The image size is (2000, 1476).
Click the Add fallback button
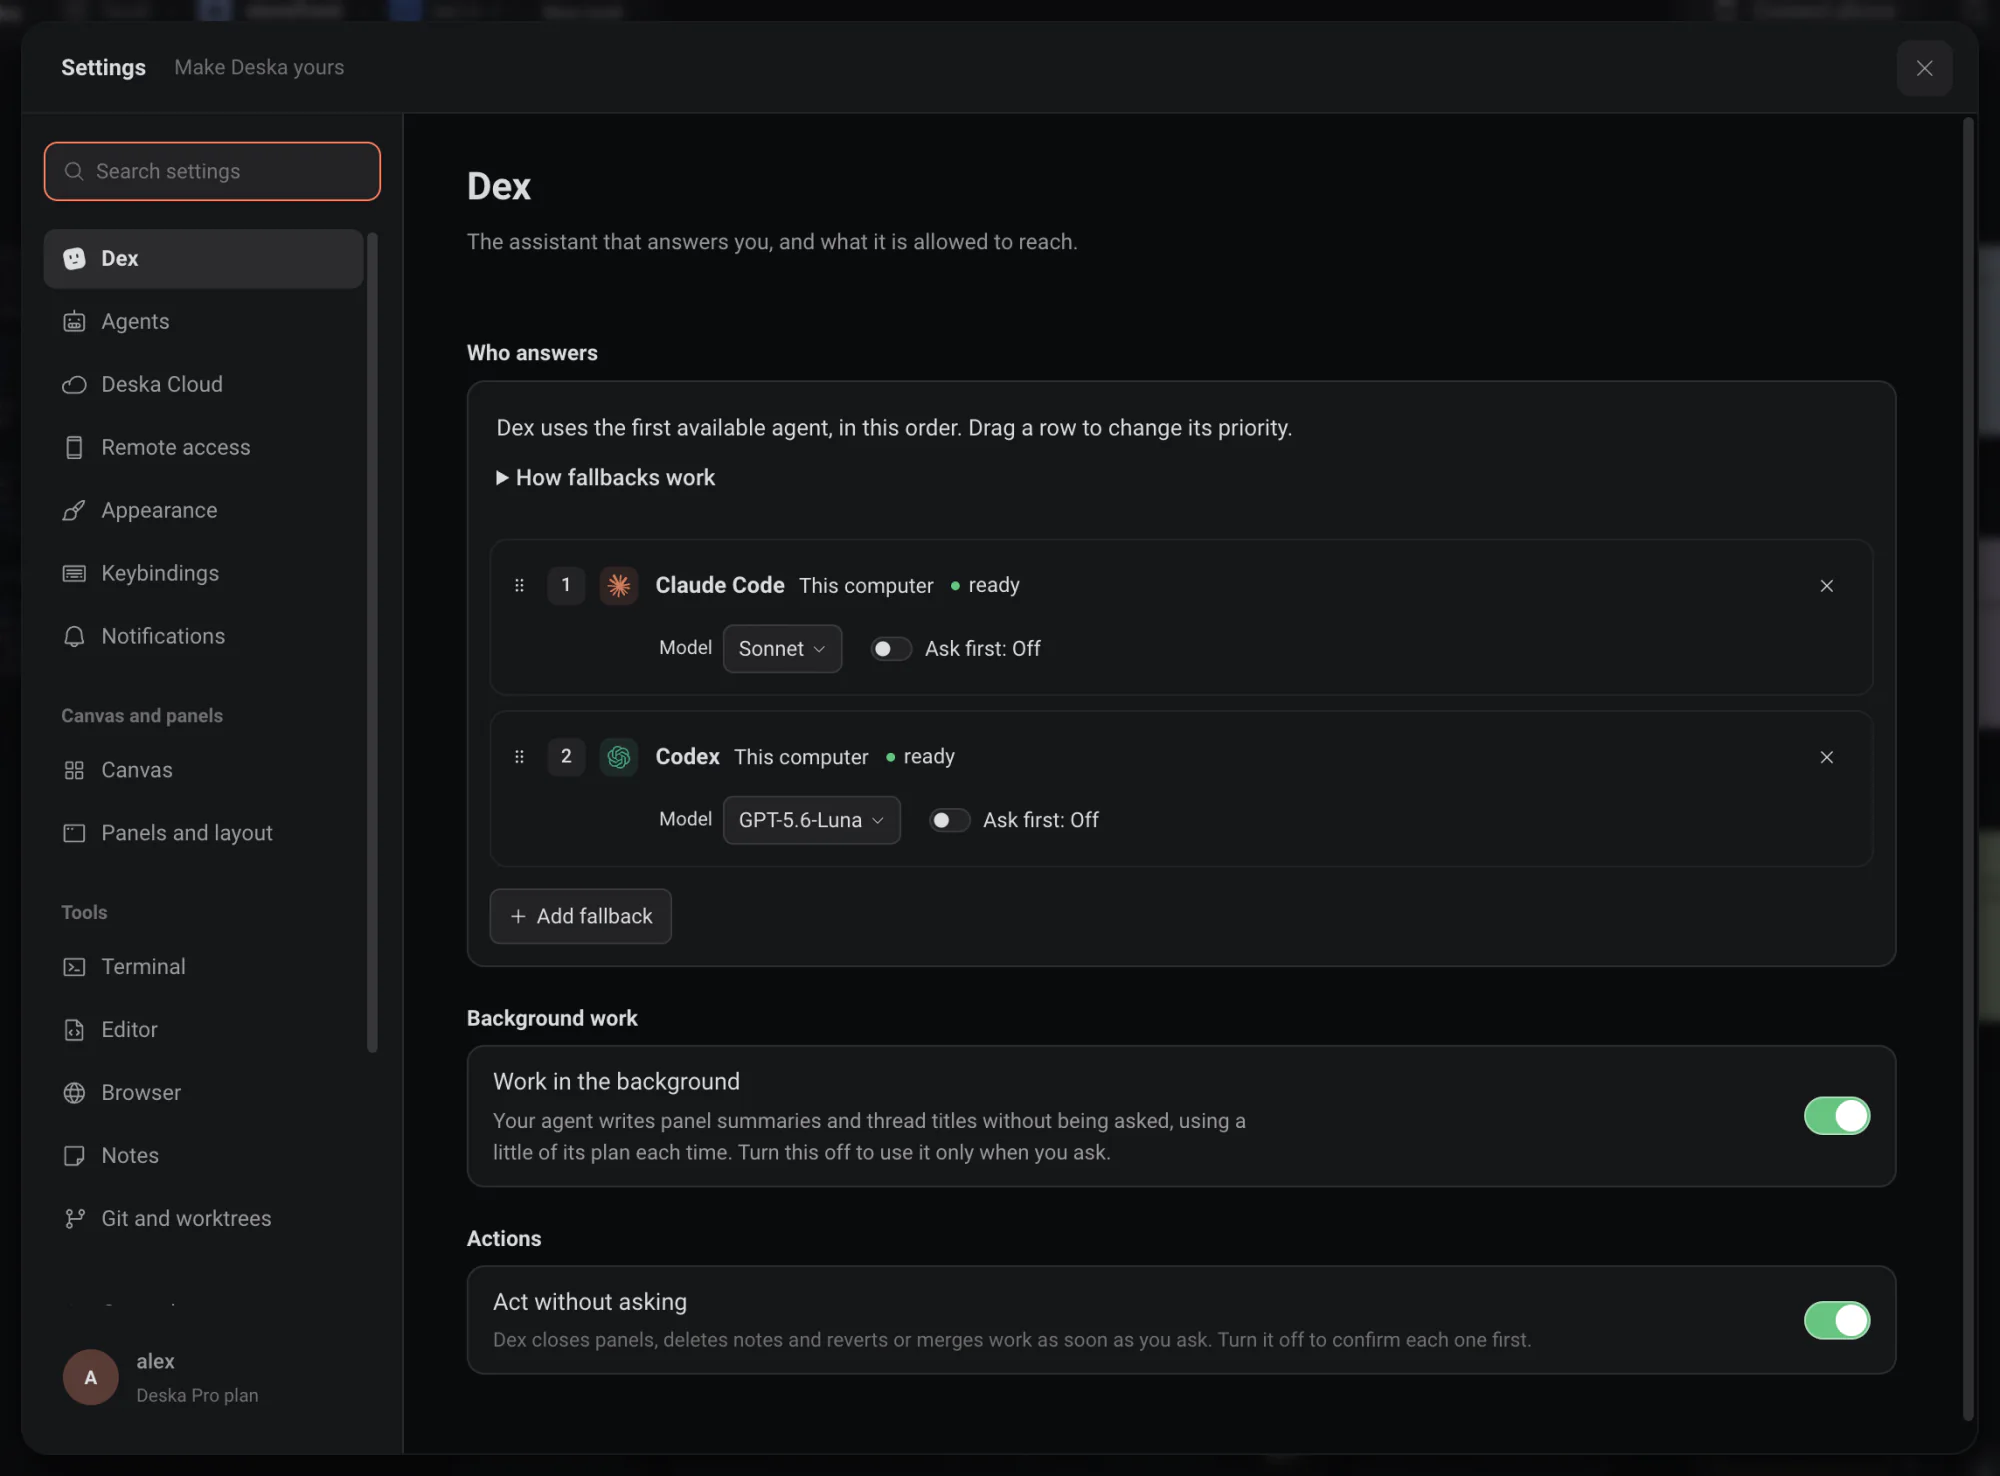580,916
